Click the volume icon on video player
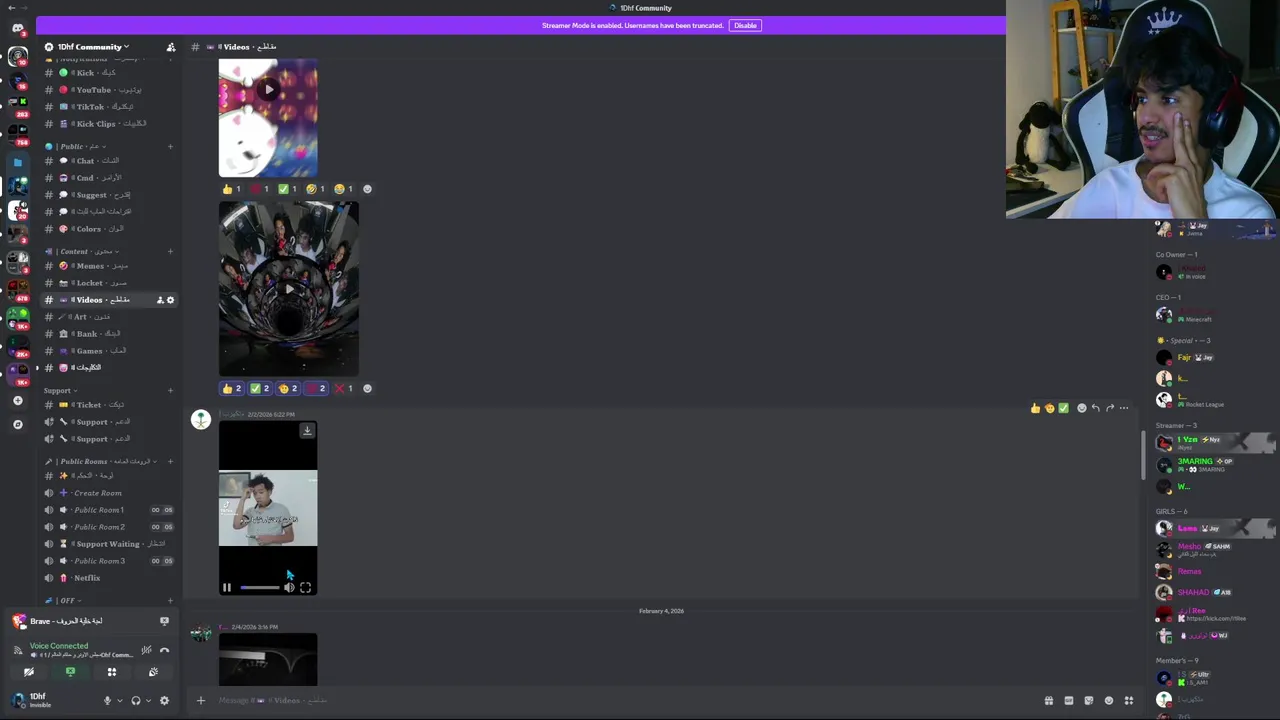 (289, 588)
